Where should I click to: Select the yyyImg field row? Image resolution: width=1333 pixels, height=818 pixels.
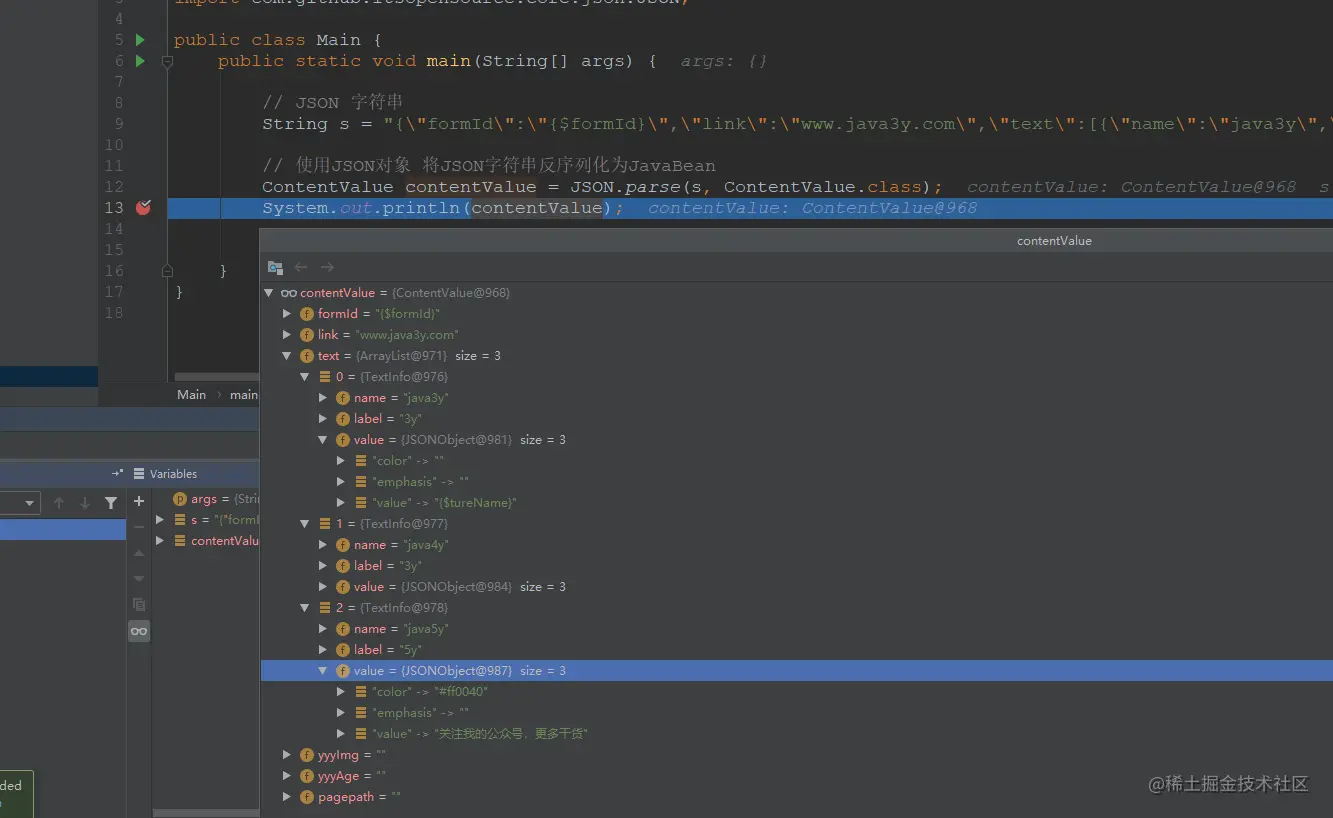click(x=796, y=755)
